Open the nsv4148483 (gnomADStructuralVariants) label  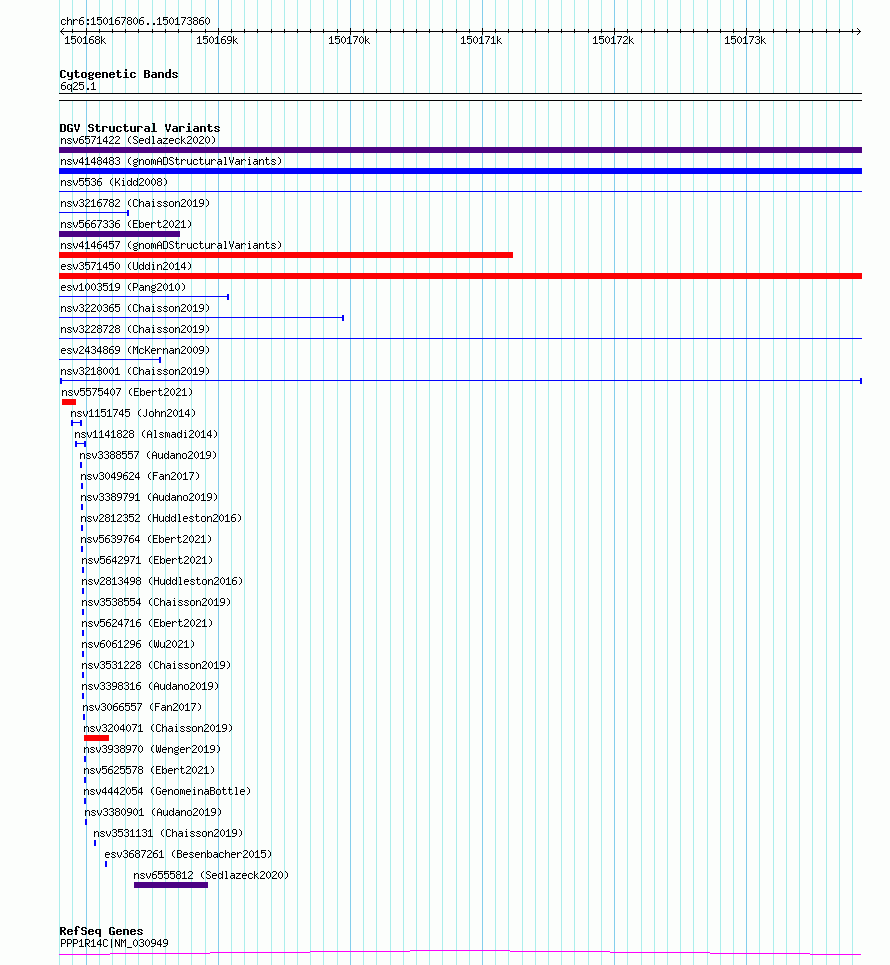click(x=171, y=161)
